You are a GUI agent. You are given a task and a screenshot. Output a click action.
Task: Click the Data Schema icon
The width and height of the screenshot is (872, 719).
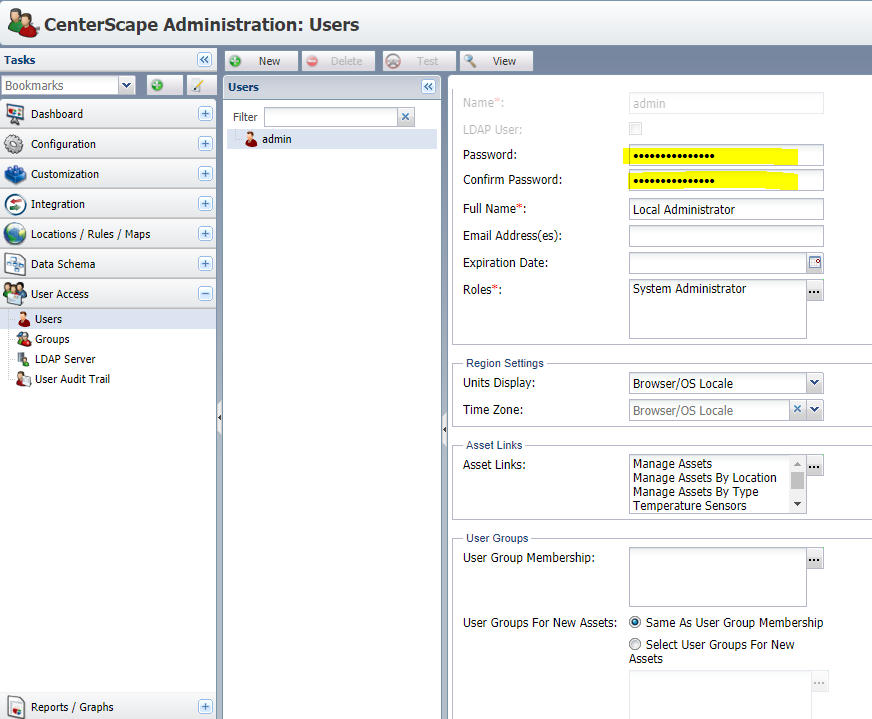click(x=15, y=264)
